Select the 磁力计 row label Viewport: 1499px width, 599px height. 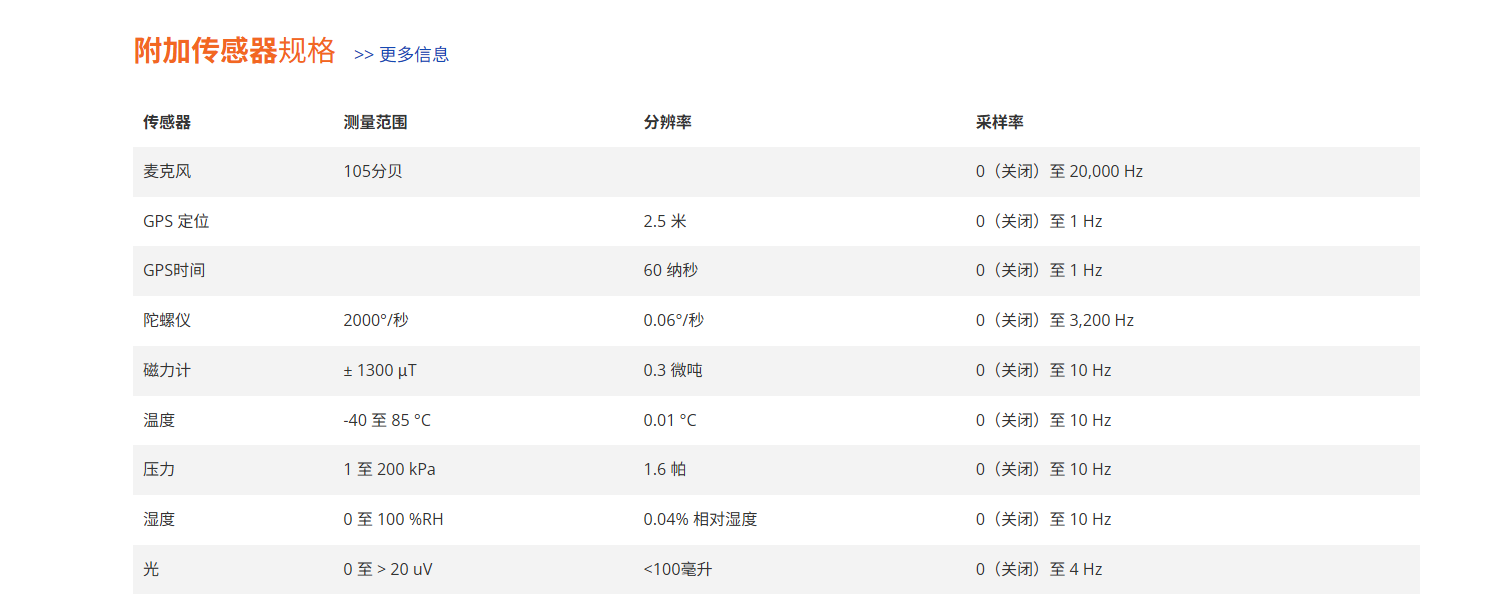click(167, 370)
